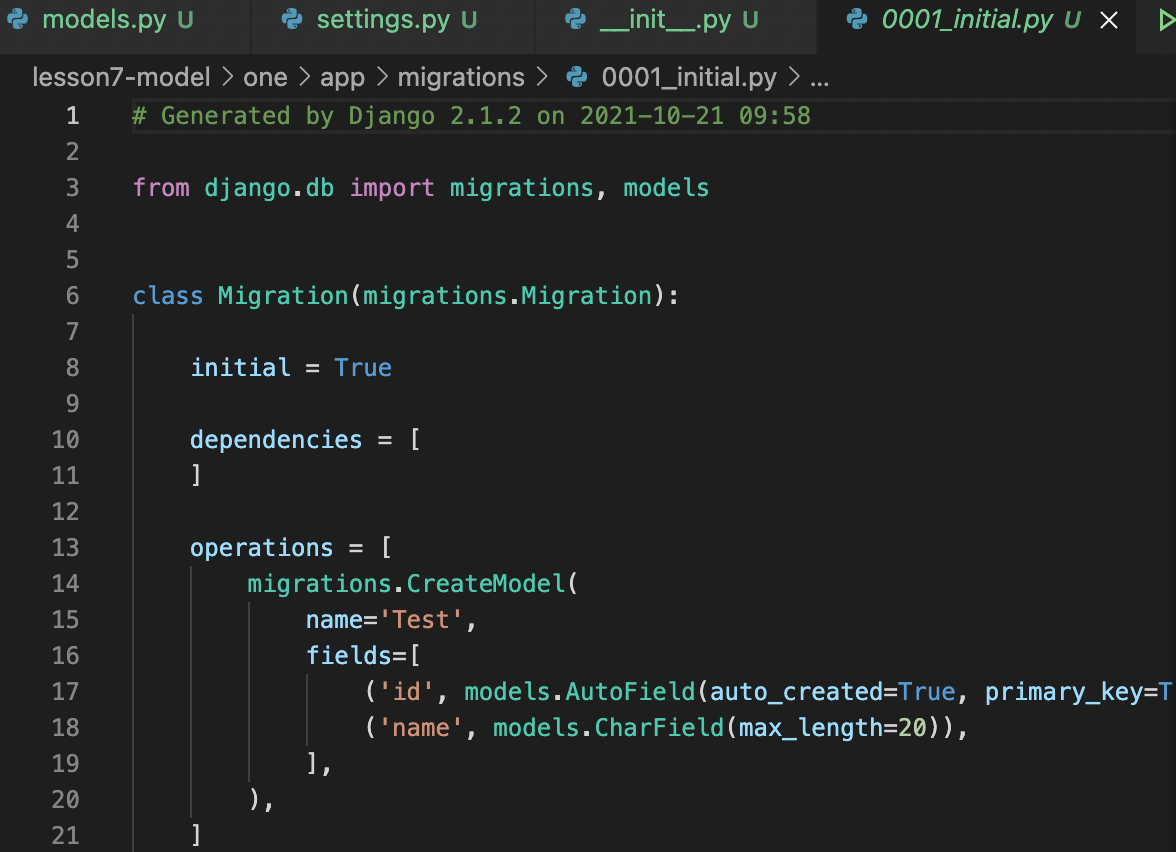
Task: Click 'models' in the import statement
Action: click(666, 188)
